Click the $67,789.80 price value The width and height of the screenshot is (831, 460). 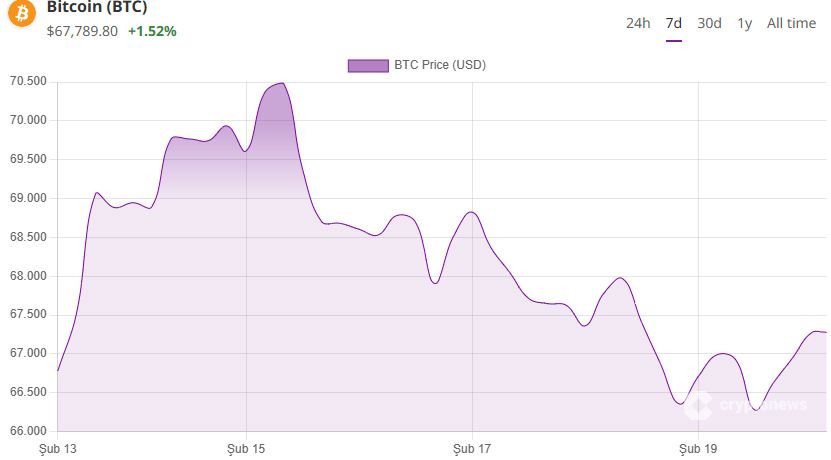tap(82, 31)
